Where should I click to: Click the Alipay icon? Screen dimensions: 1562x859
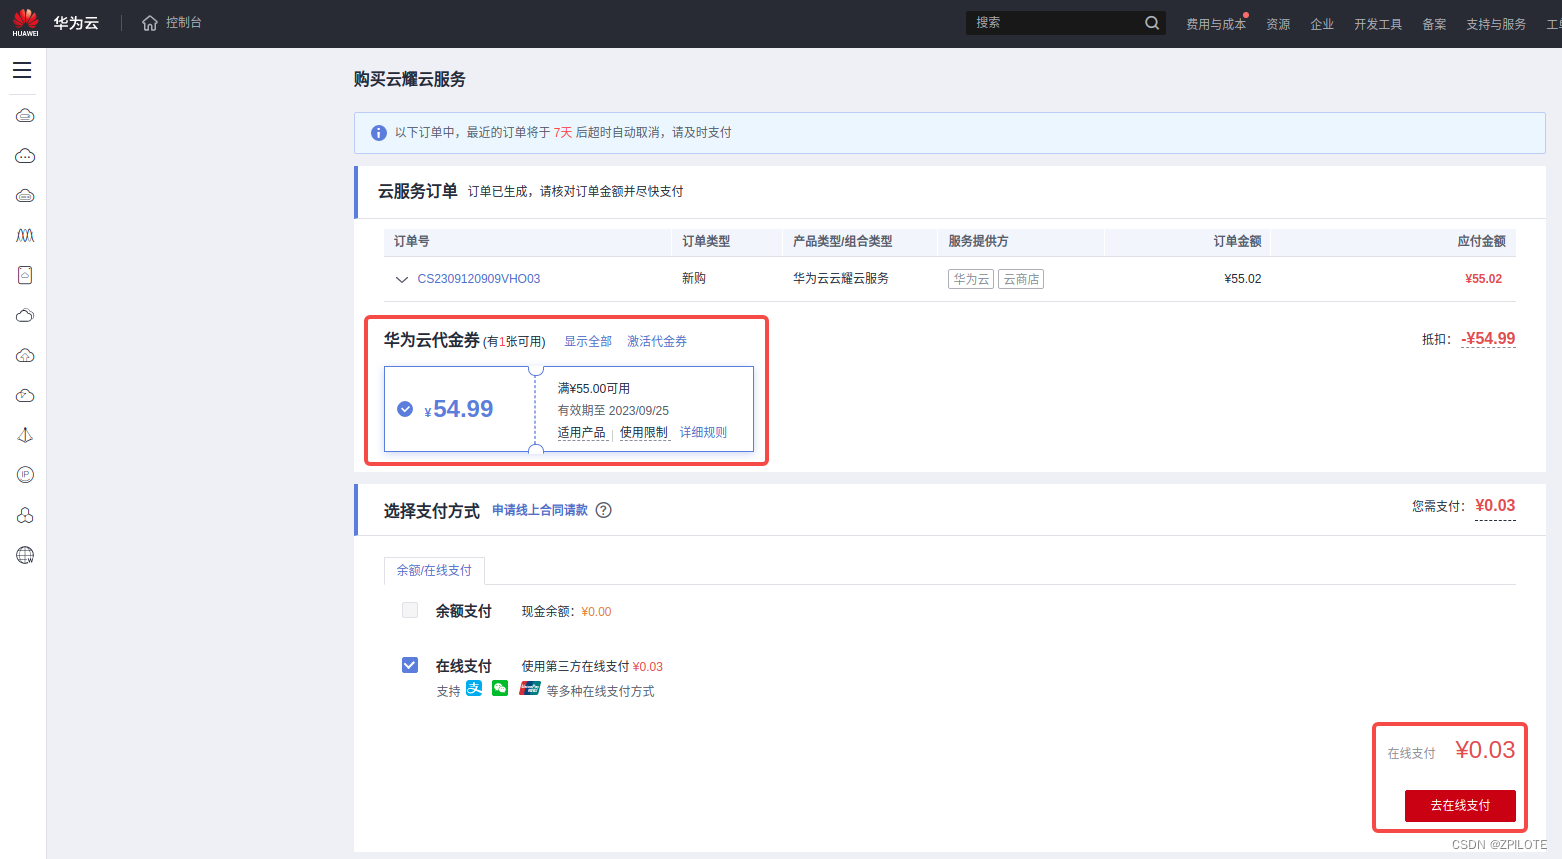[474, 688]
